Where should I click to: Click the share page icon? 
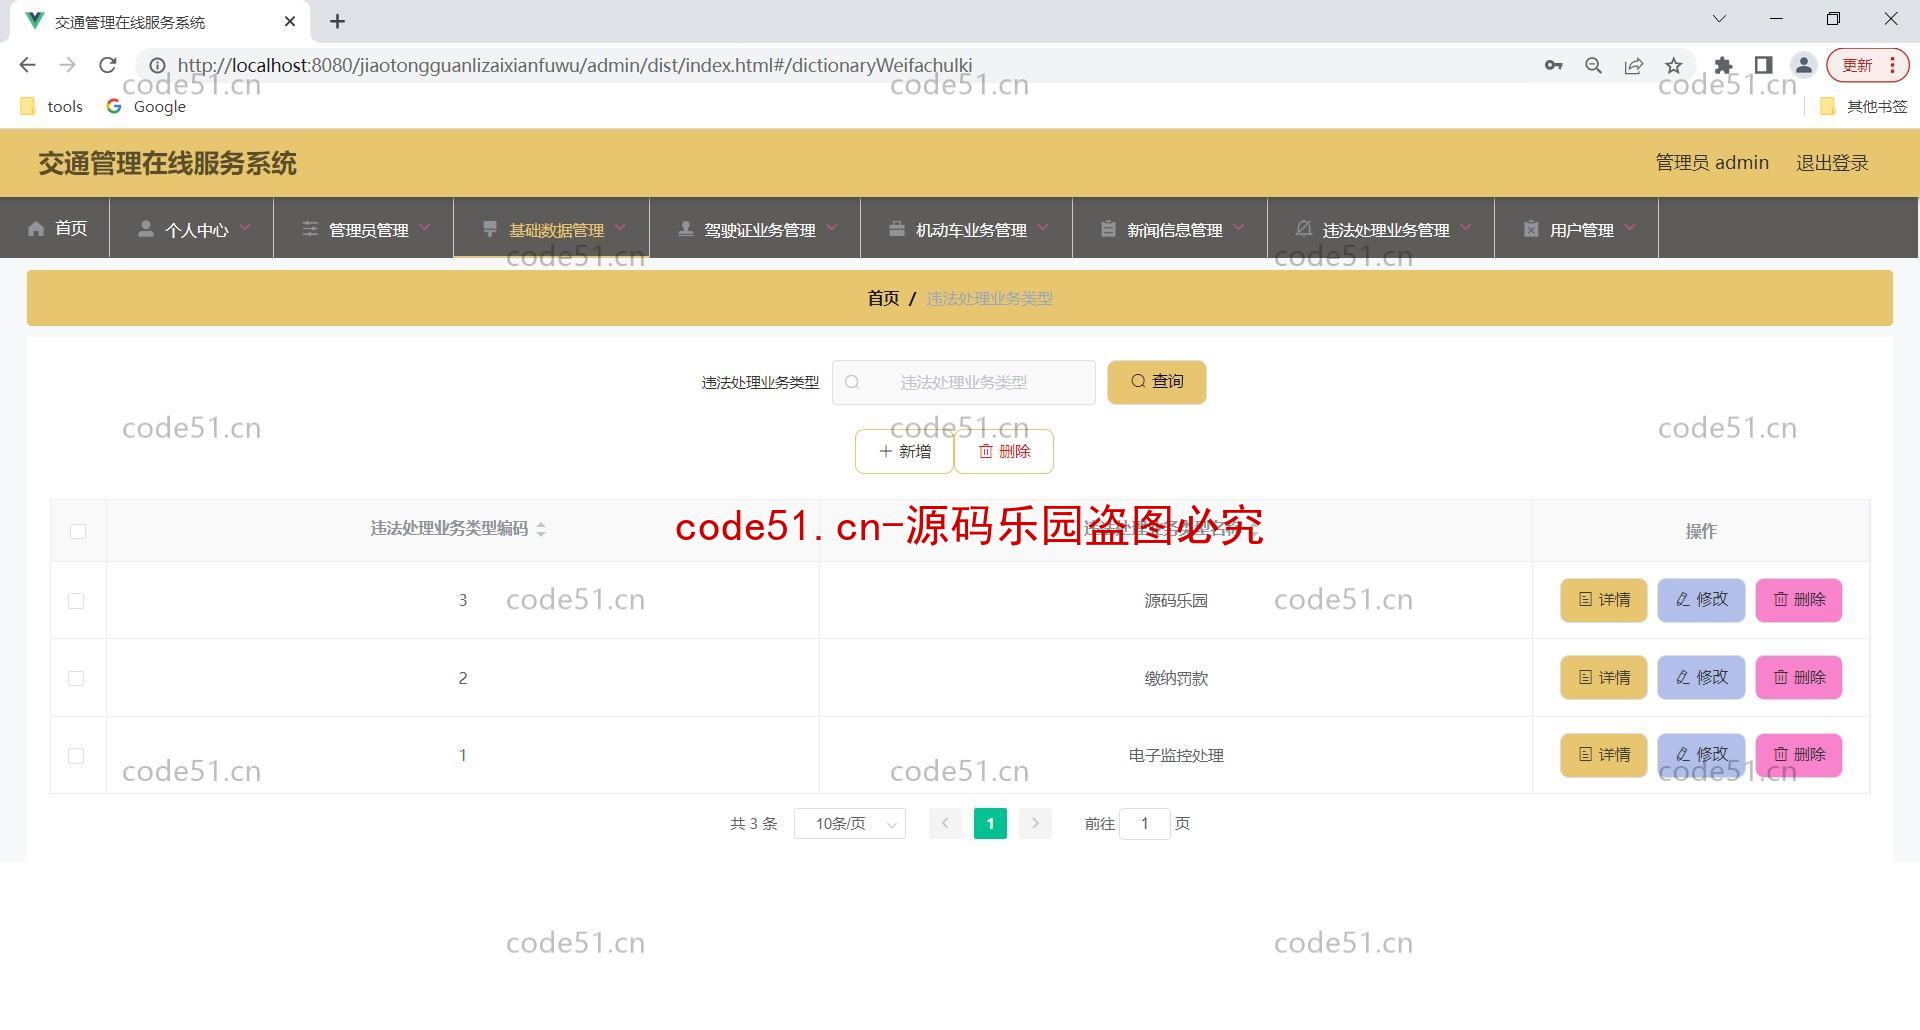click(x=1633, y=65)
